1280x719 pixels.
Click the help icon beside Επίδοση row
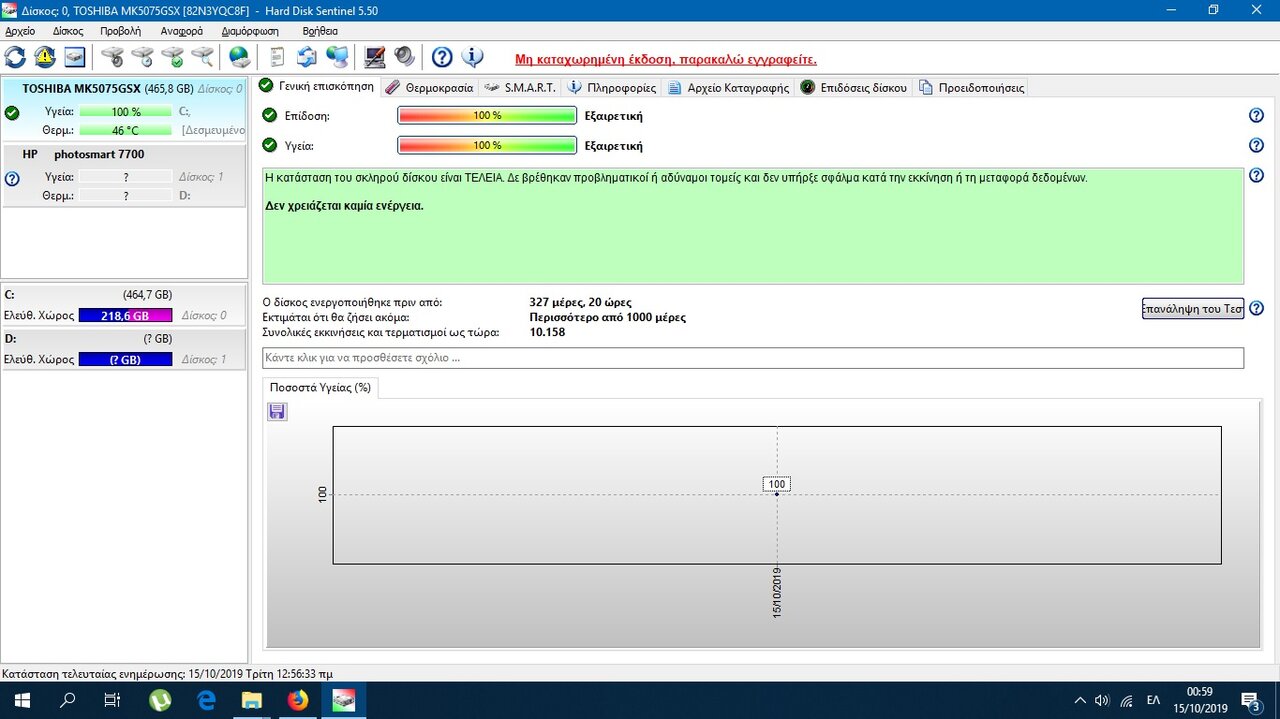point(1257,116)
